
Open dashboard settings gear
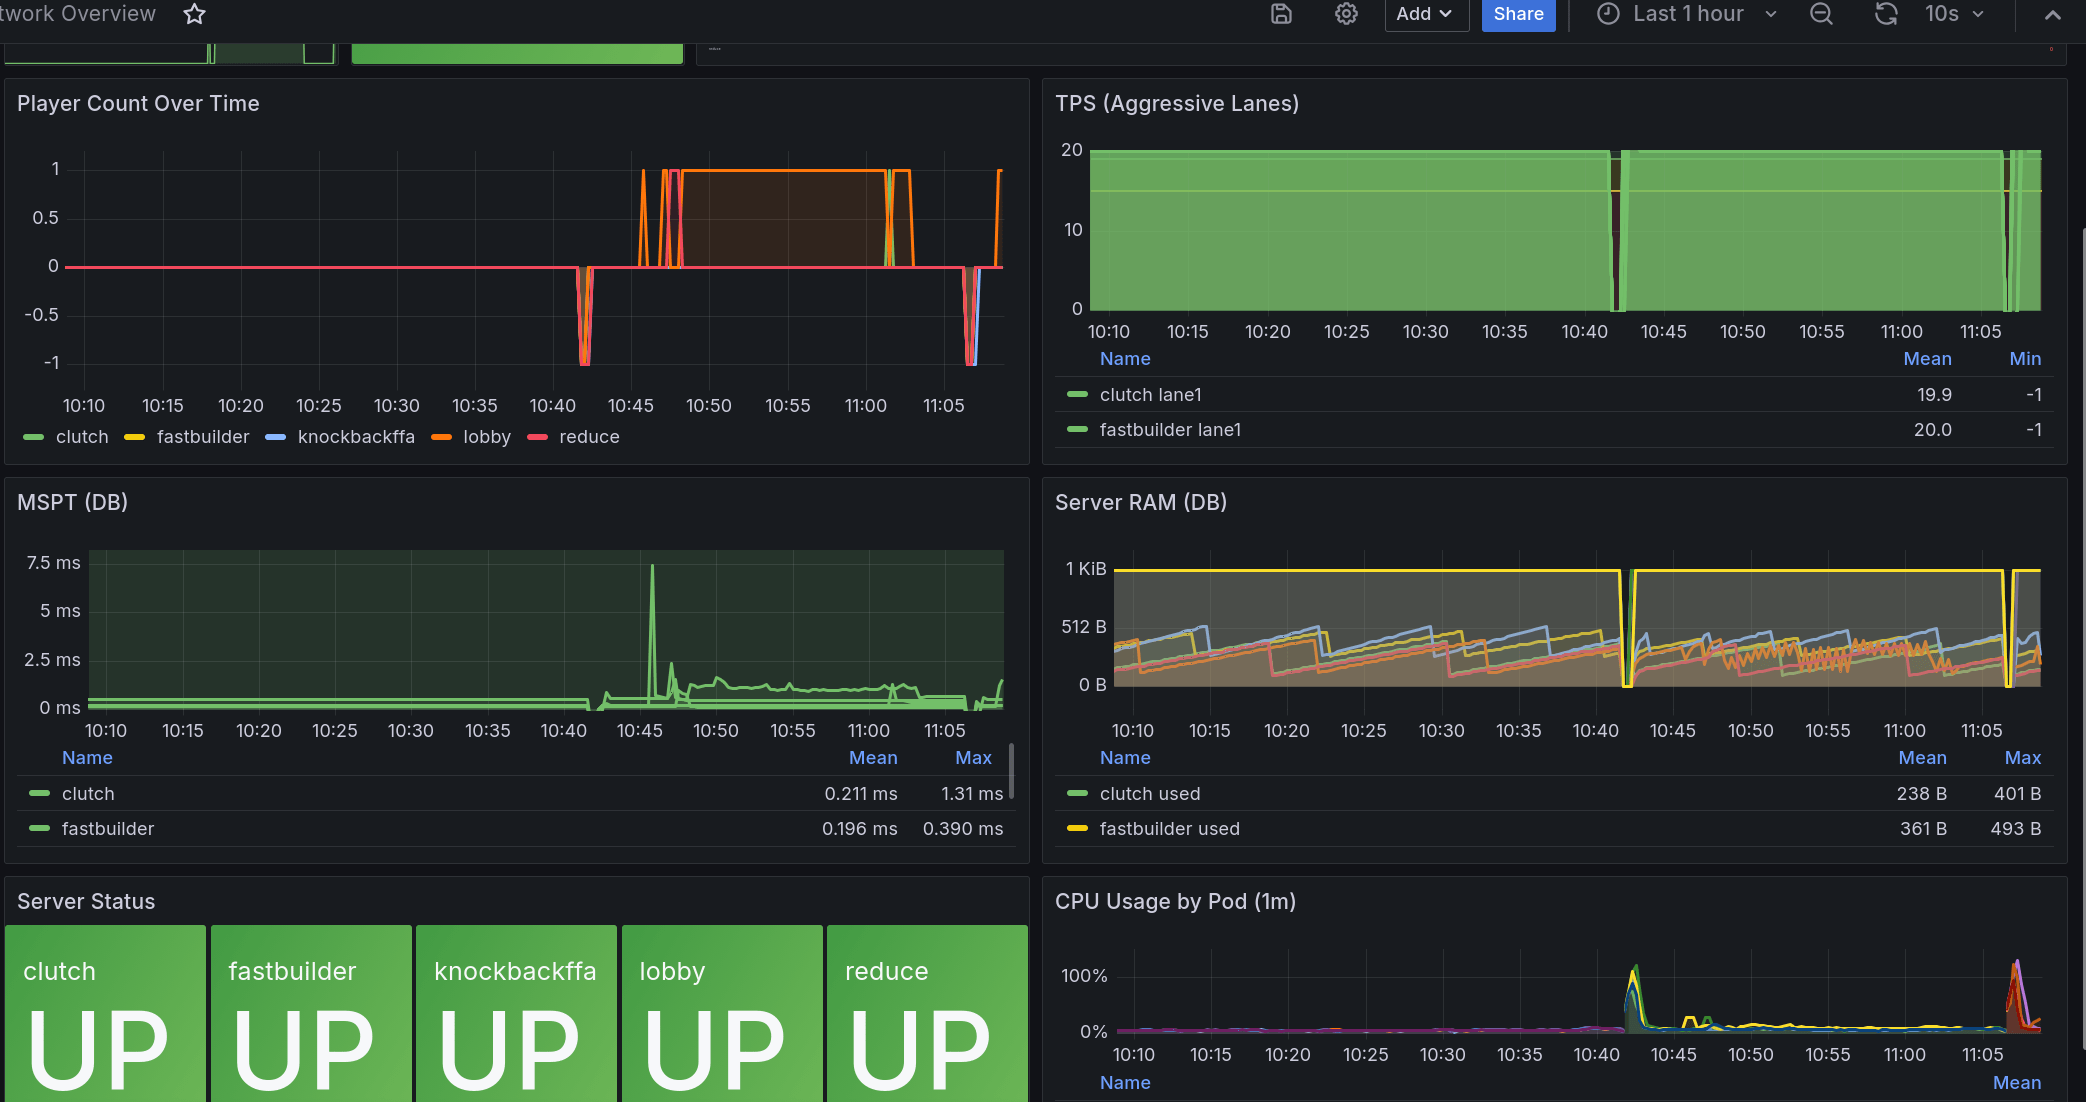pos(1346,14)
